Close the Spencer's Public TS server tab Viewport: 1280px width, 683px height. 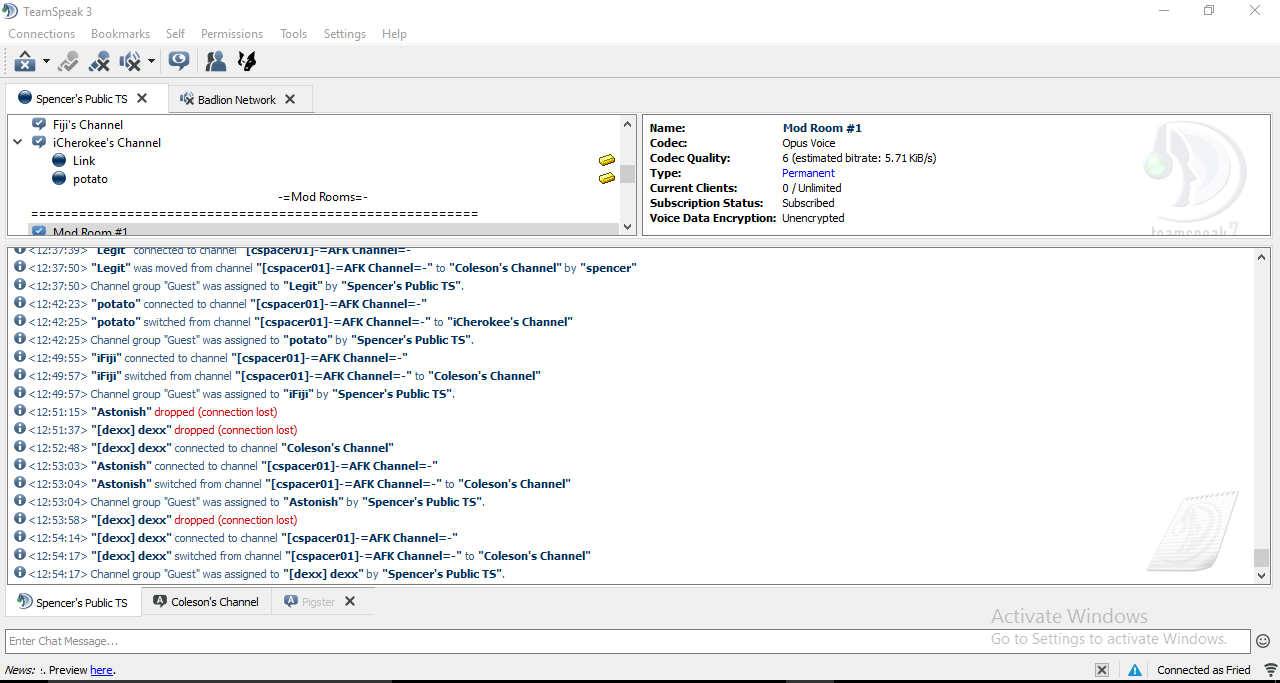[142, 99]
